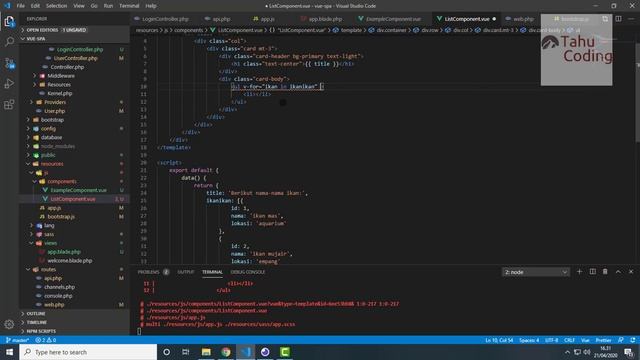640x360 pixels.
Task: Expand the Middleware folder
Action: [61, 76]
